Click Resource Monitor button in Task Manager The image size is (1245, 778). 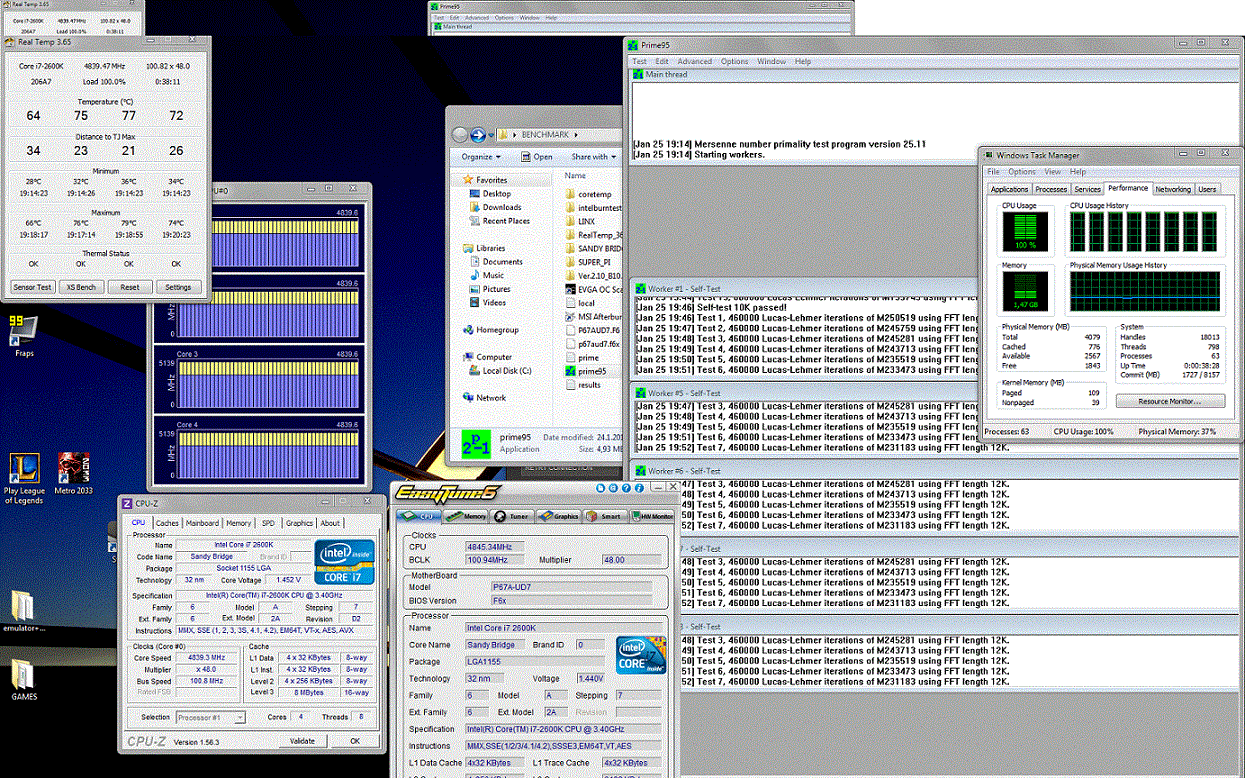pos(1170,401)
